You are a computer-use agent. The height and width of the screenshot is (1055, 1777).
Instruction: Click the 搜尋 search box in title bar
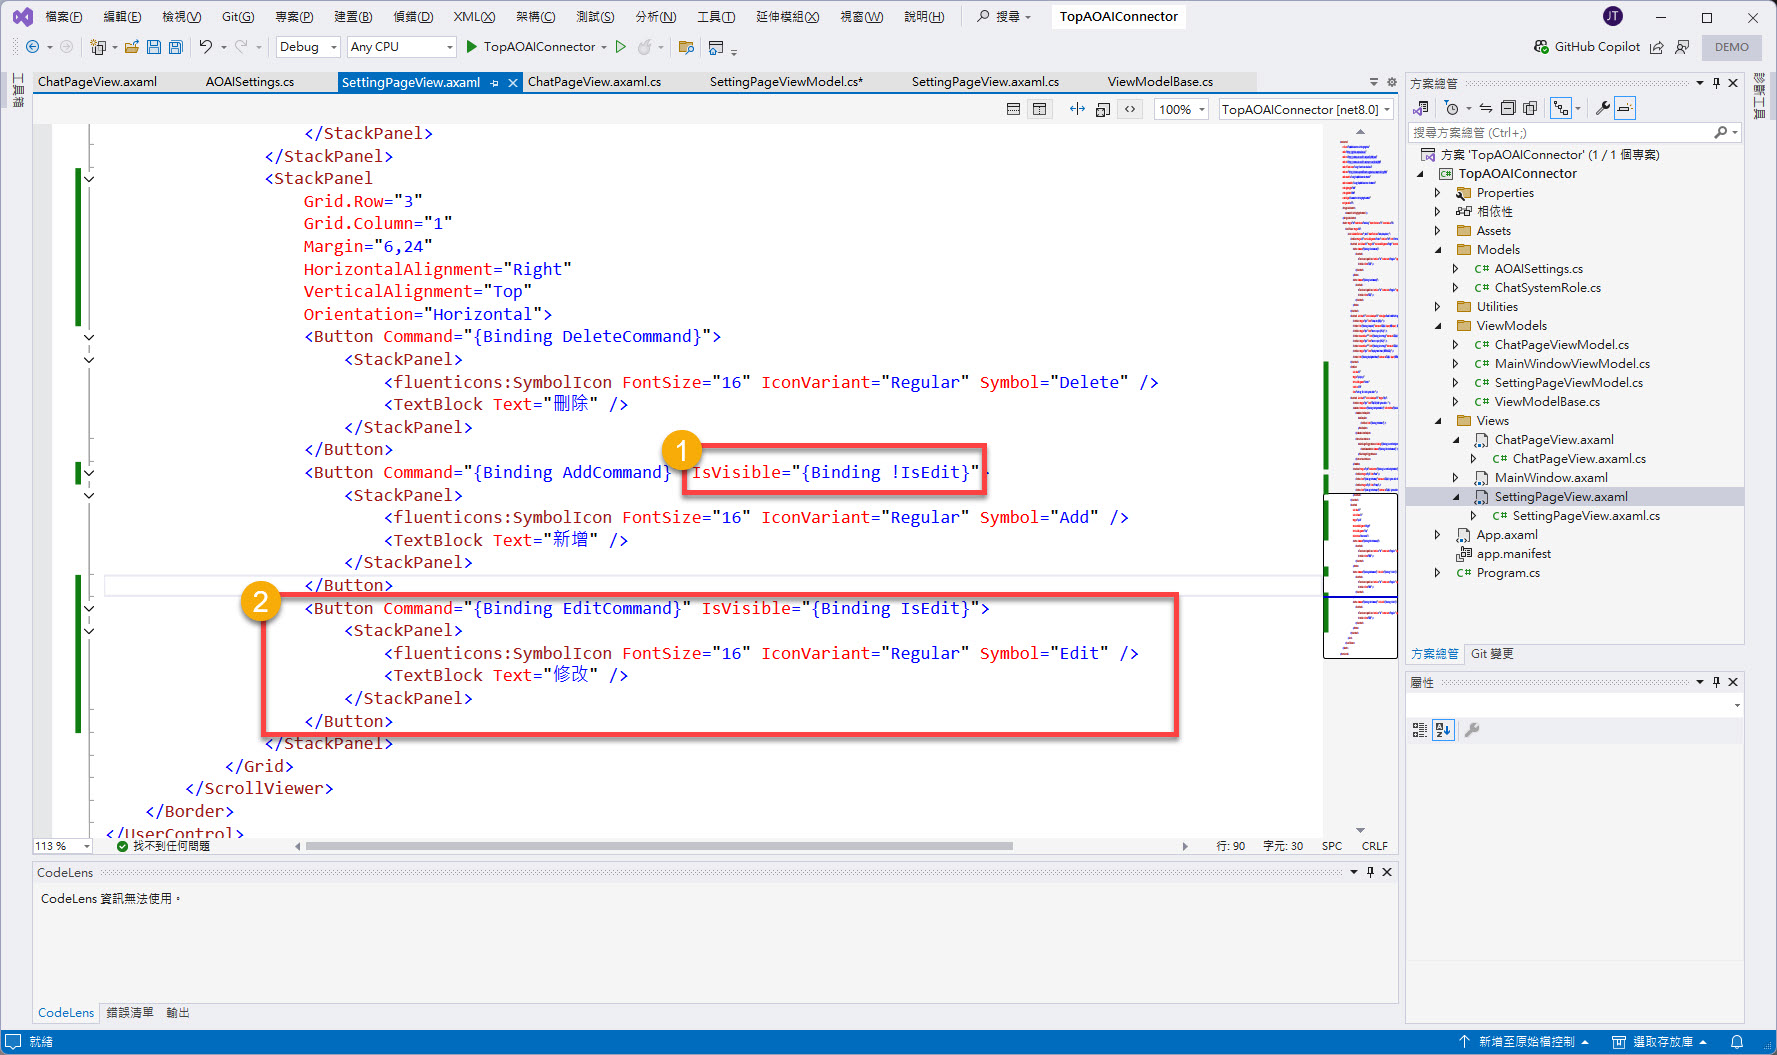pyautogui.click(x=1004, y=16)
